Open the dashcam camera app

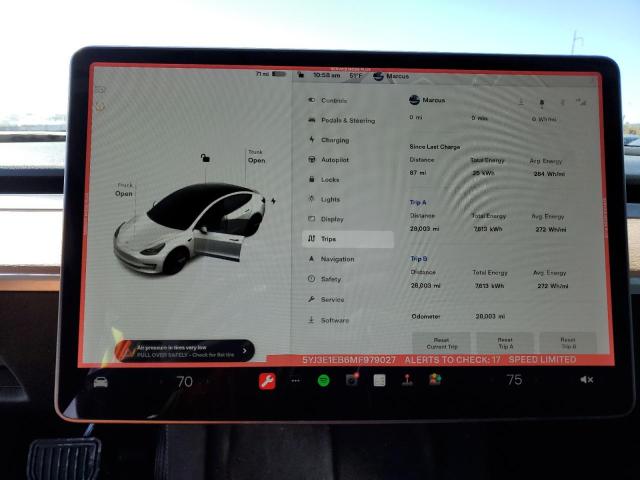pyautogui.click(x=351, y=380)
